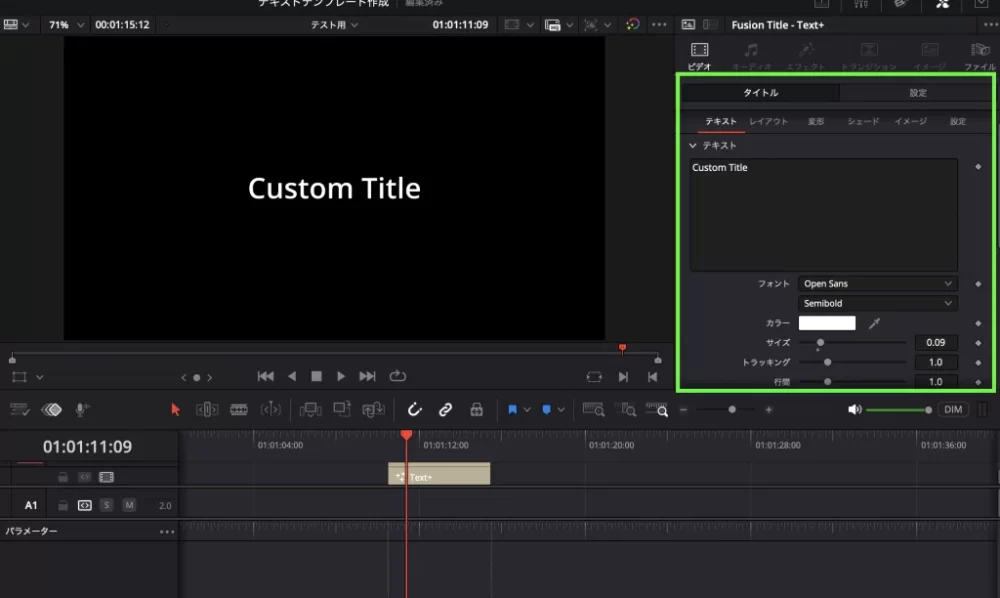Viewport: 1000px width, 598px height.
Task: Toggle timeline Snapping magnet icon
Action: [x=414, y=409]
